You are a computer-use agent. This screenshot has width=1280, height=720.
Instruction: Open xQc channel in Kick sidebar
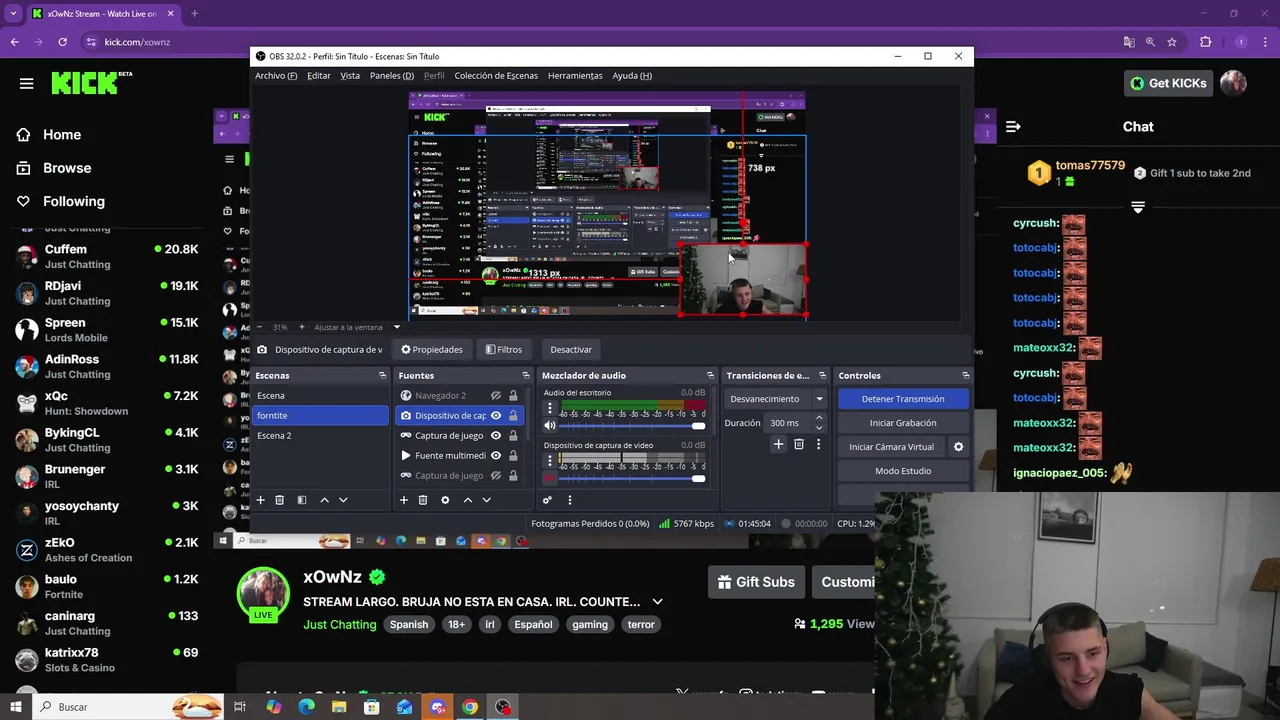pos(105,402)
